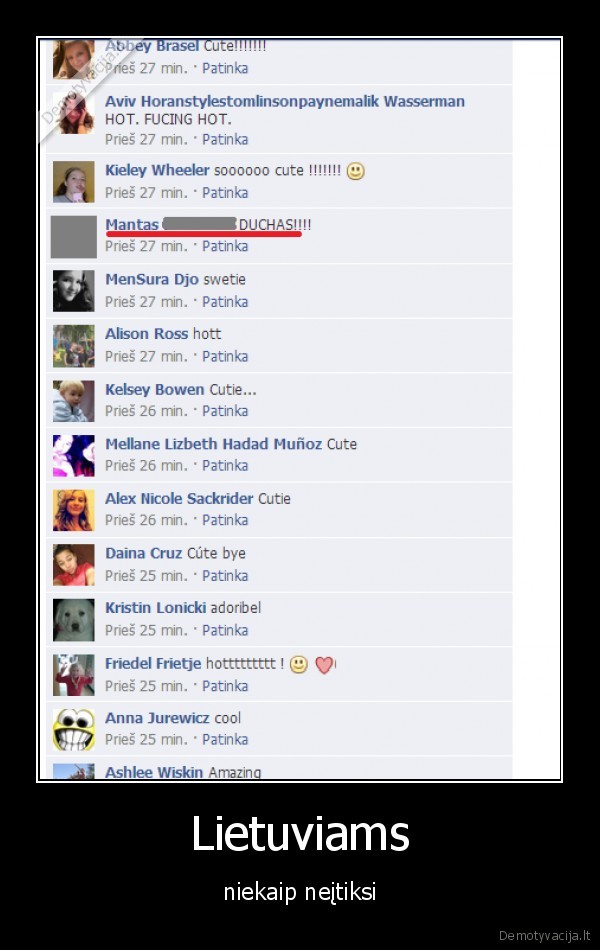Click the Mantas name link
Screen dimensions: 600x950
coord(132,225)
